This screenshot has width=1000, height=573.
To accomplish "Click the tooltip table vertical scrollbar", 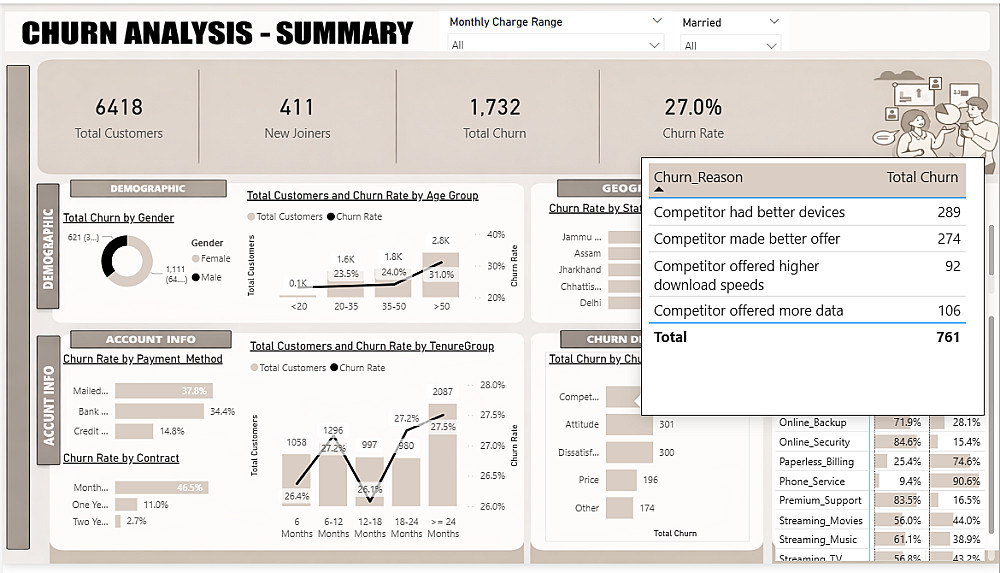I will tap(990, 251).
